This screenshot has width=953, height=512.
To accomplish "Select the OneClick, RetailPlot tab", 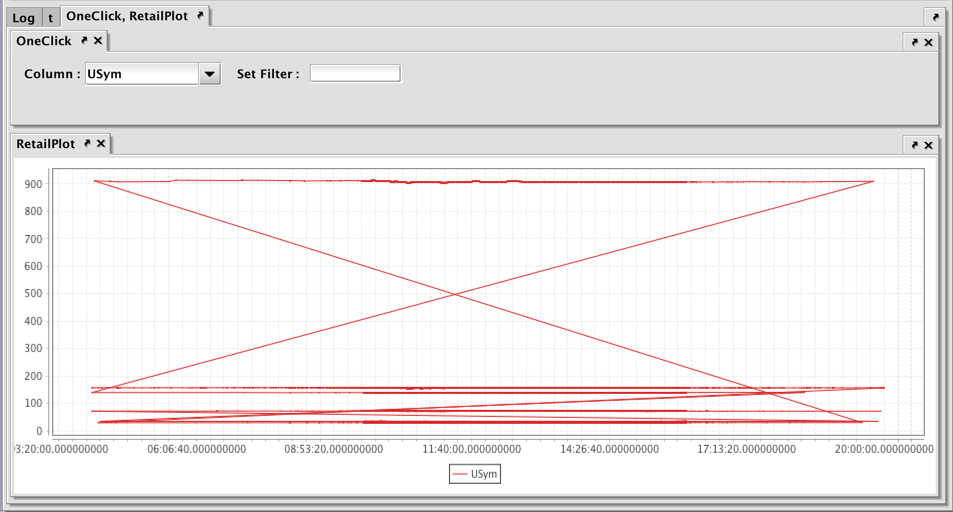I will 127,16.
